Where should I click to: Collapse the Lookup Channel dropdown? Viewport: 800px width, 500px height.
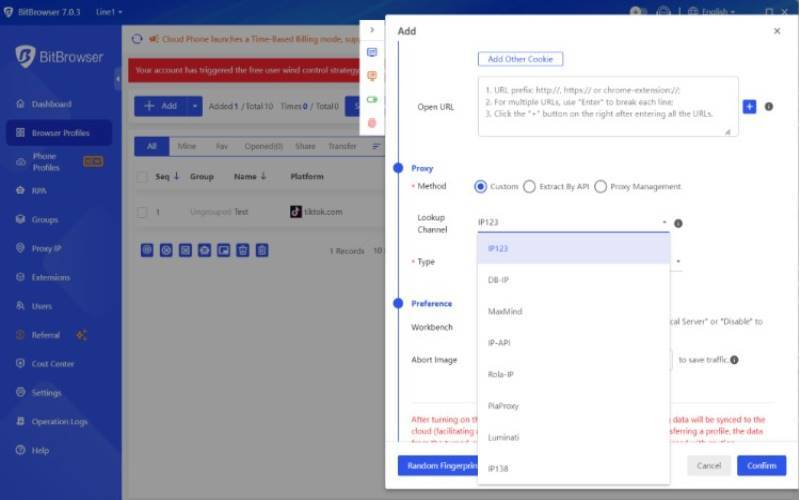point(664,223)
